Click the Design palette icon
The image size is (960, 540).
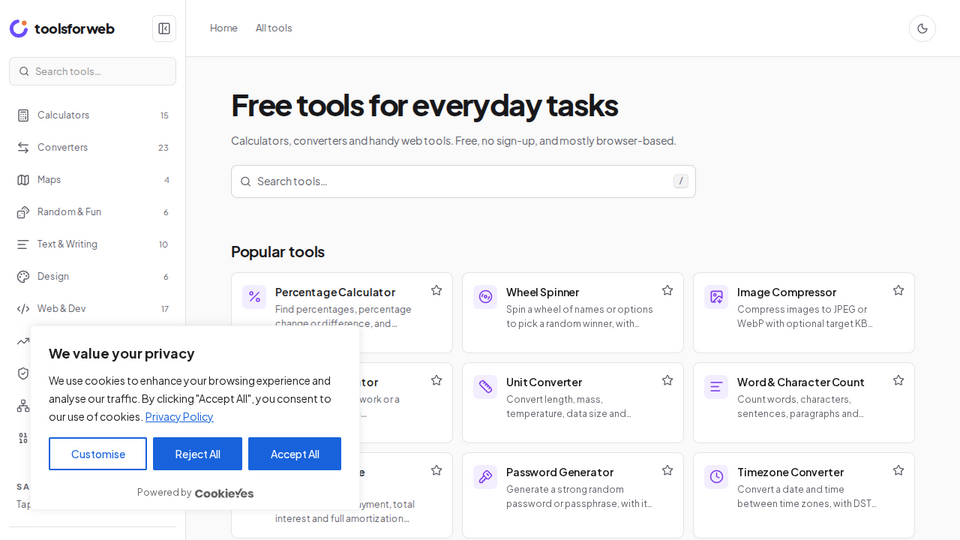(23, 277)
